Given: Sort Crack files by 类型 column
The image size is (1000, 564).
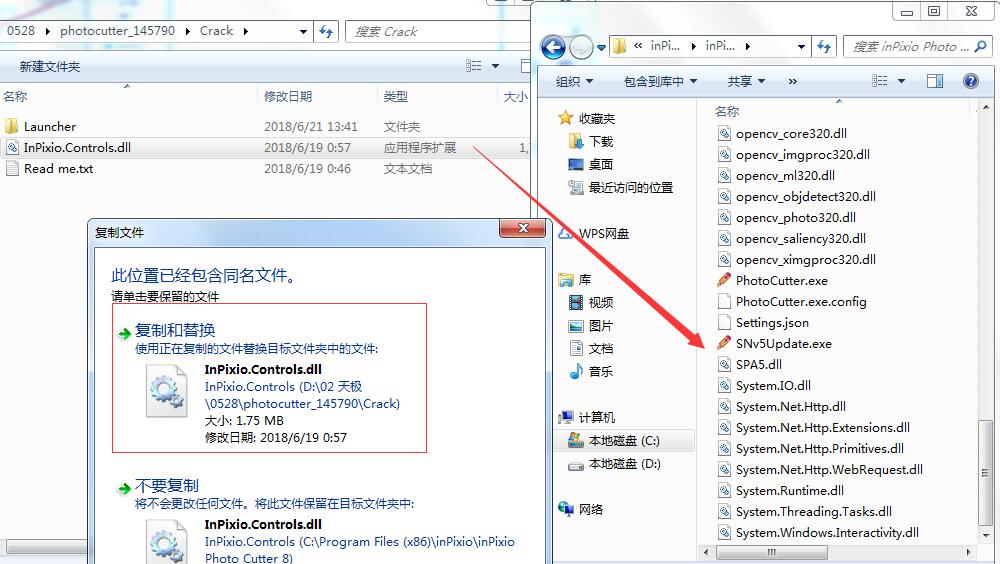Looking at the screenshot, I should [395, 96].
